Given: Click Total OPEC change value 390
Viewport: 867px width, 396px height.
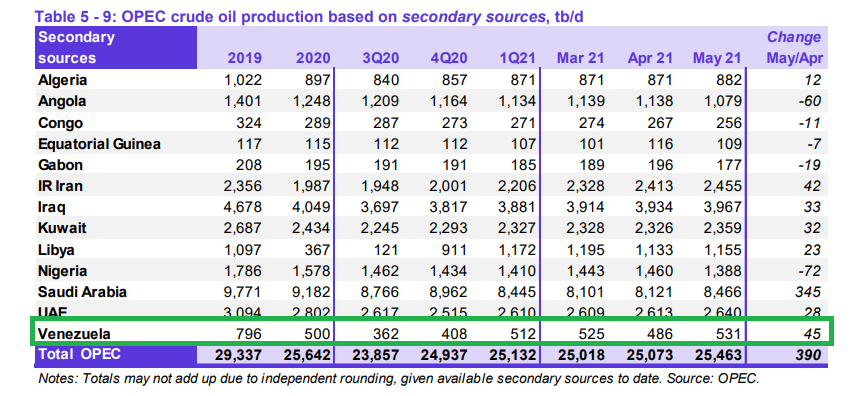Looking at the screenshot, I should pos(809,355).
